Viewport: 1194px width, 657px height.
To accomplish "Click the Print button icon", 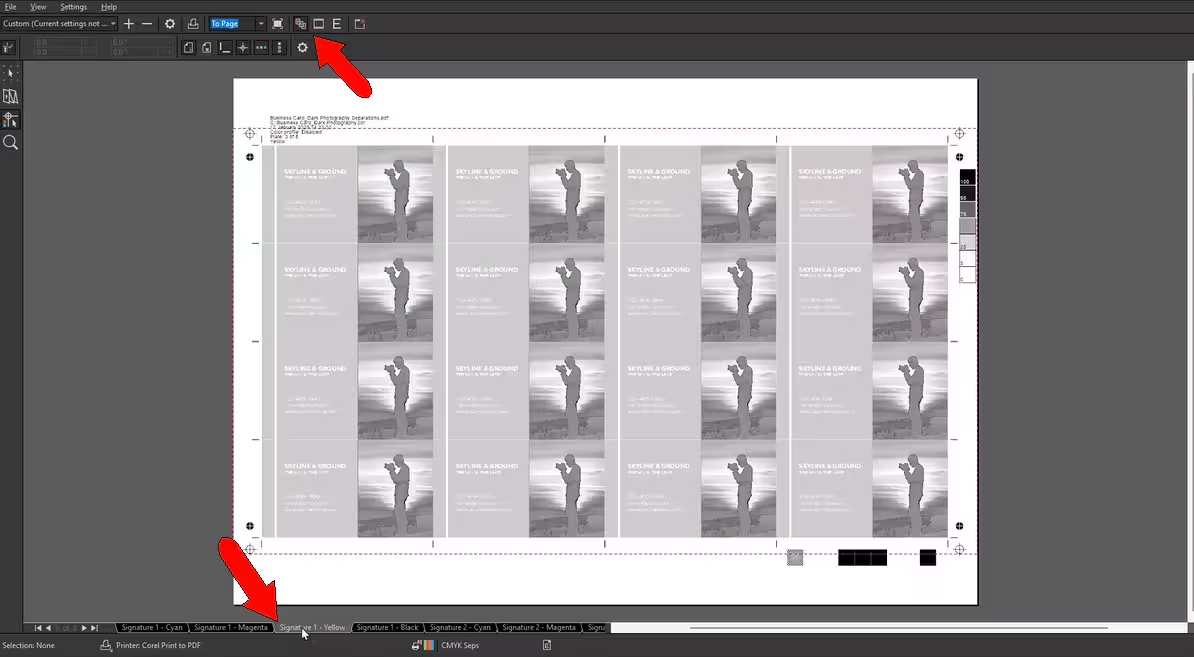I will tap(193, 23).
